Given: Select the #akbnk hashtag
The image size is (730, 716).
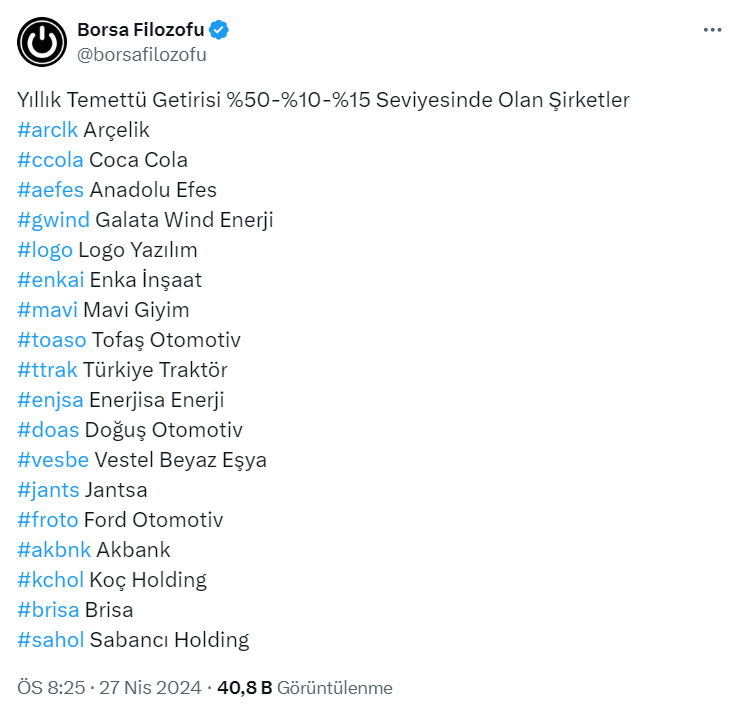Looking at the screenshot, I should [54, 550].
